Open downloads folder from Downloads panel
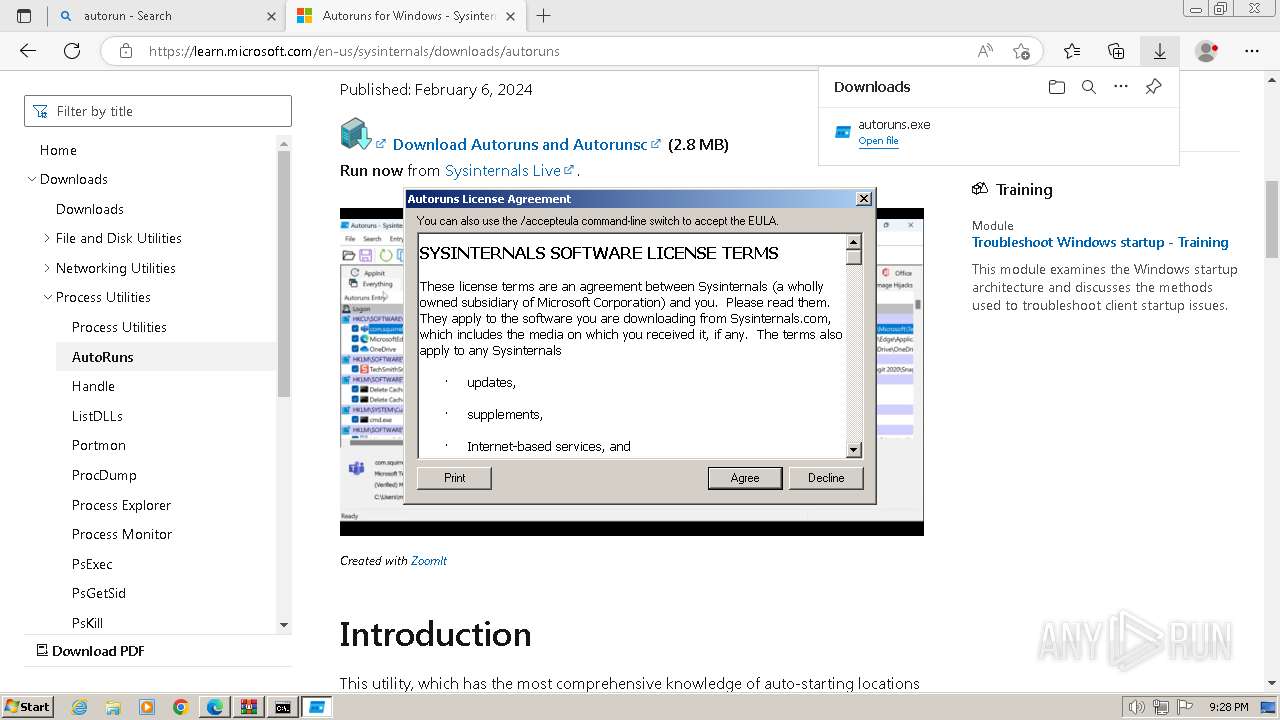The height and width of the screenshot is (720, 1280). [1057, 87]
